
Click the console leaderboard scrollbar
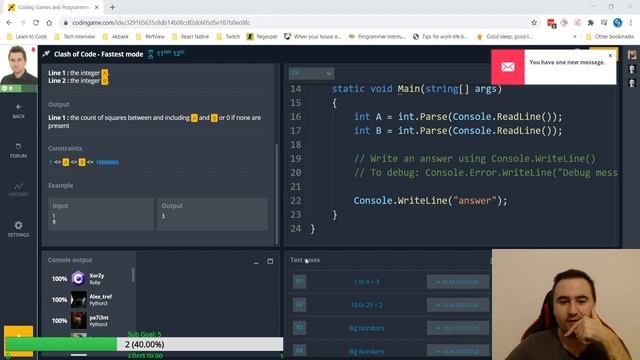coord(133,275)
